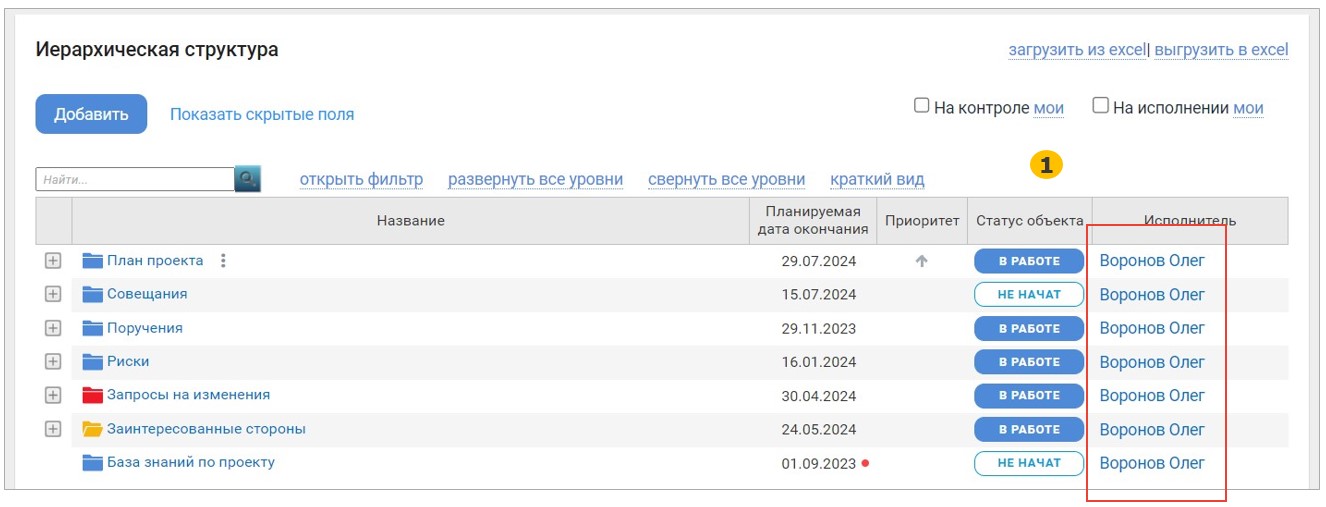Enable the На контроле checkbox
Image resolution: width=1326 pixels, height=507 pixels.
(x=922, y=106)
